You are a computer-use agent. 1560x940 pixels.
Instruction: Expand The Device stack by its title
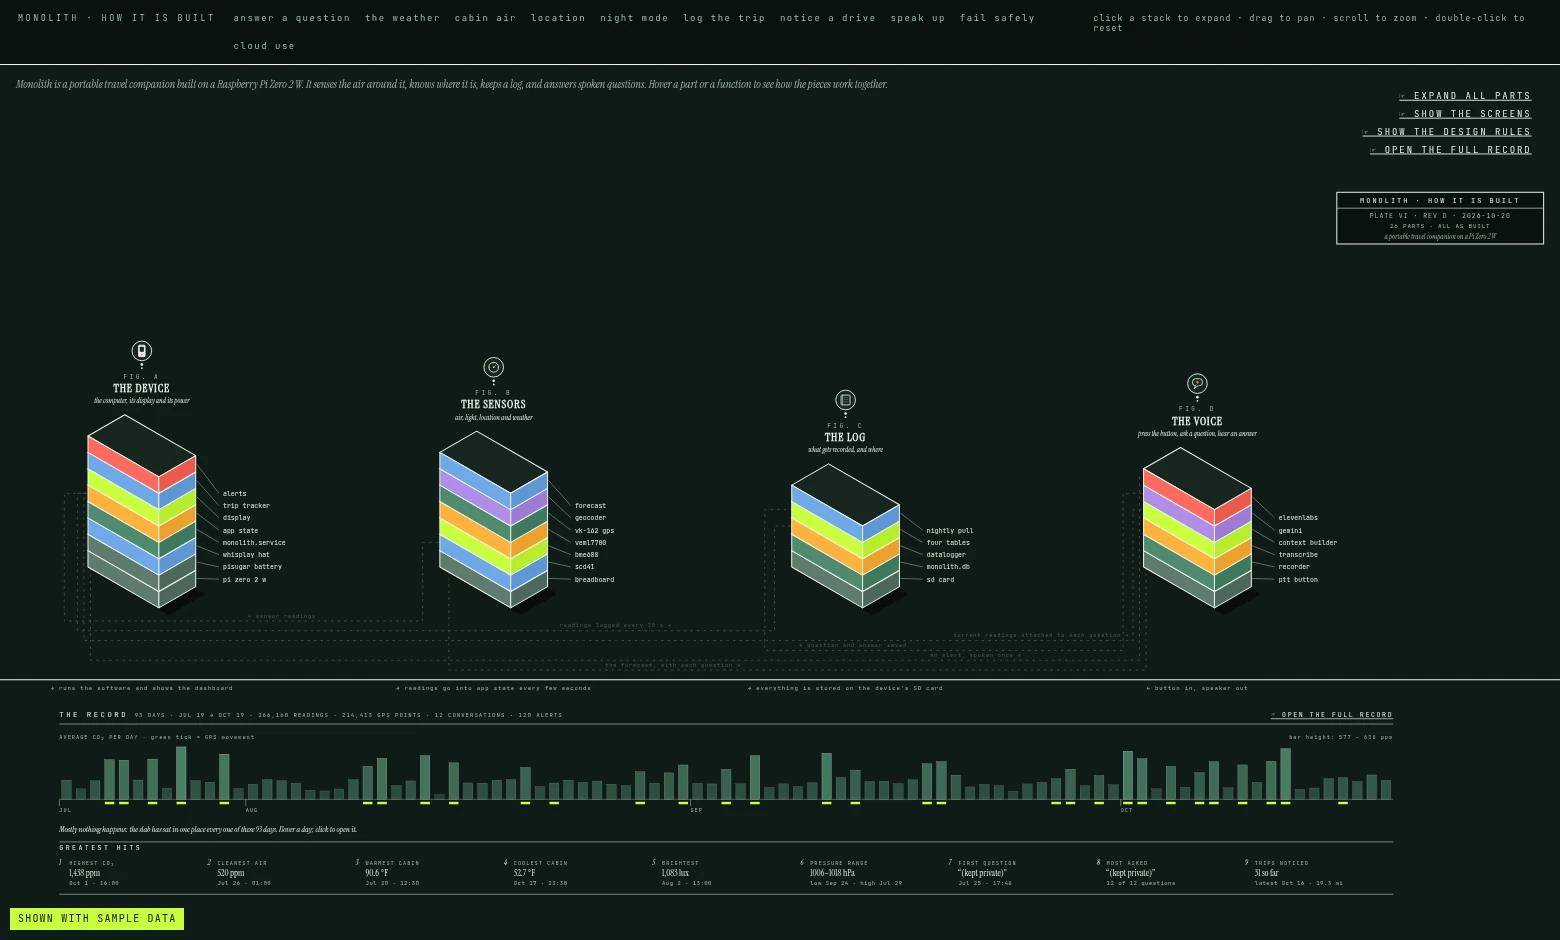coord(141,388)
